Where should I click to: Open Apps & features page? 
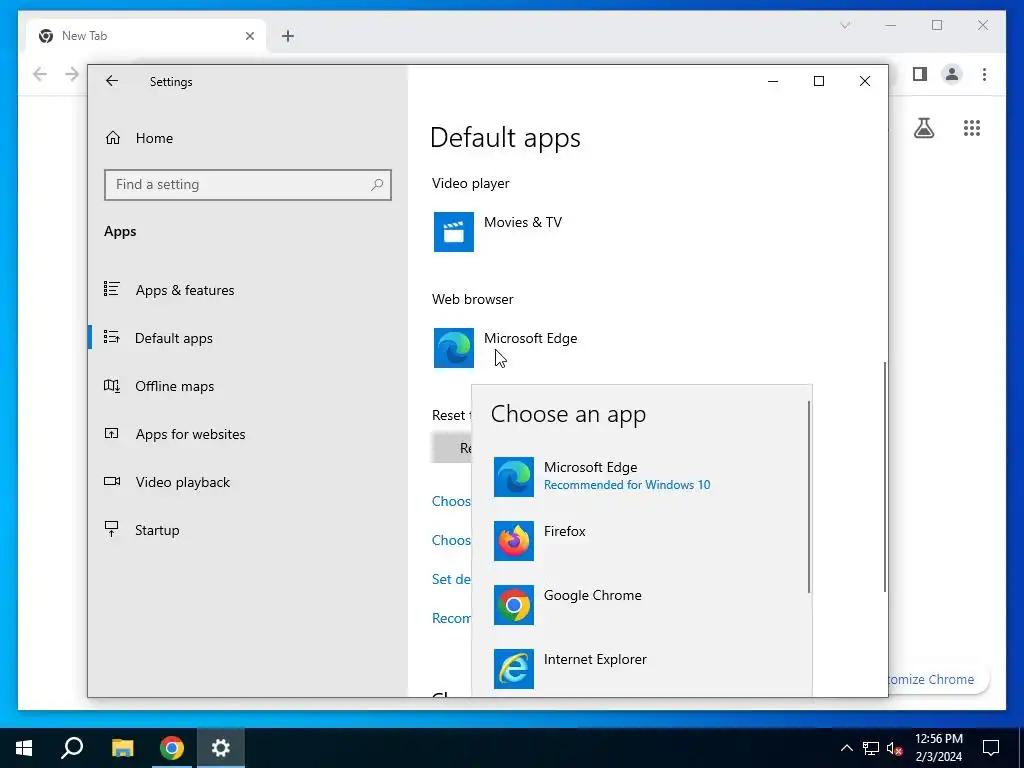click(x=185, y=290)
